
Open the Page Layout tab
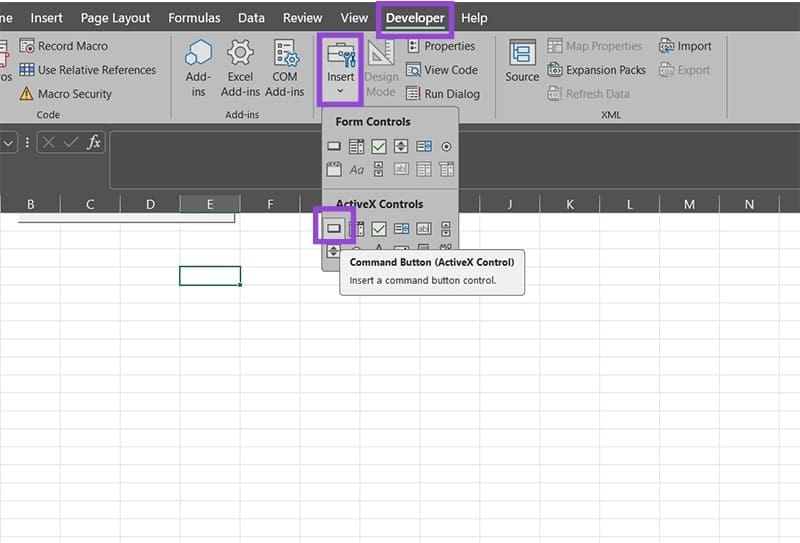(115, 18)
